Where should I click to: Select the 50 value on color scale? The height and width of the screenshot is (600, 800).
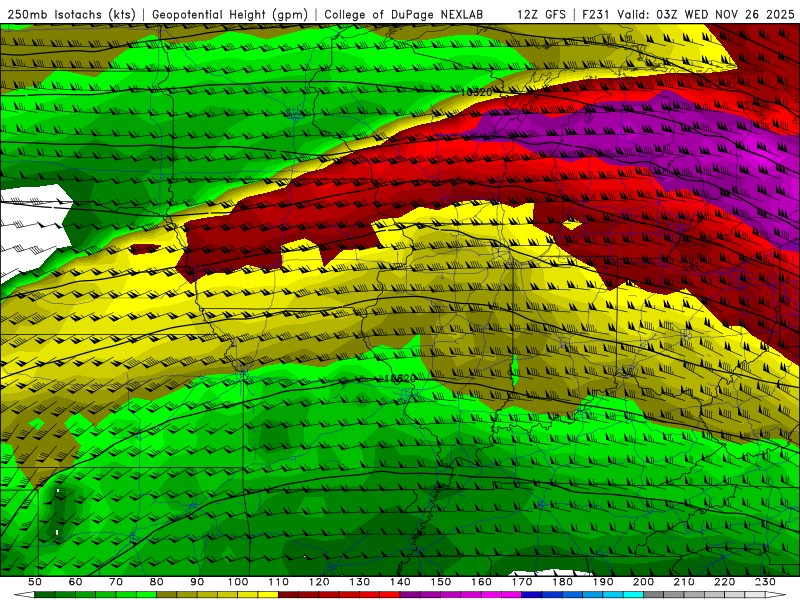(x=35, y=582)
